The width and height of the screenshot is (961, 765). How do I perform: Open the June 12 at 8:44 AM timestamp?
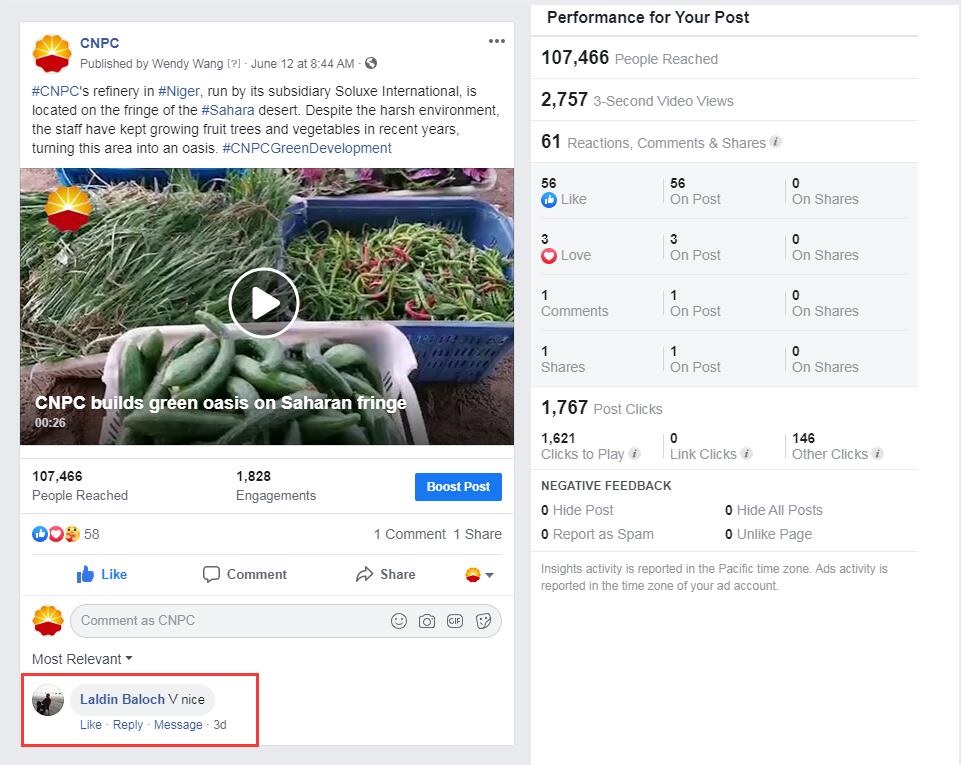[x=302, y=64]
